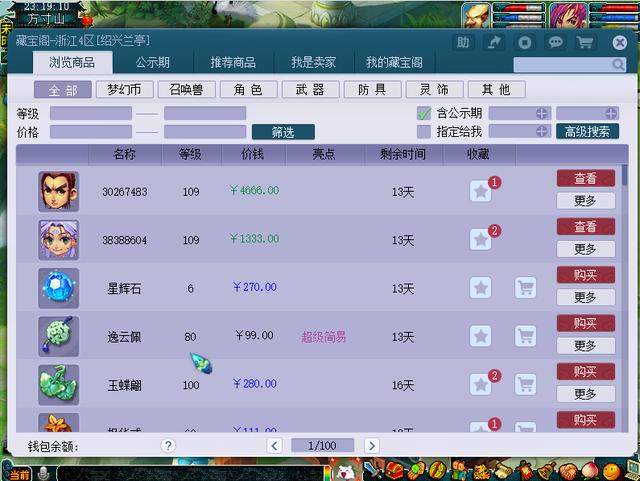Click the 逸云佩 jade pendant icon
640x481 pixels.
coord(59,336)
